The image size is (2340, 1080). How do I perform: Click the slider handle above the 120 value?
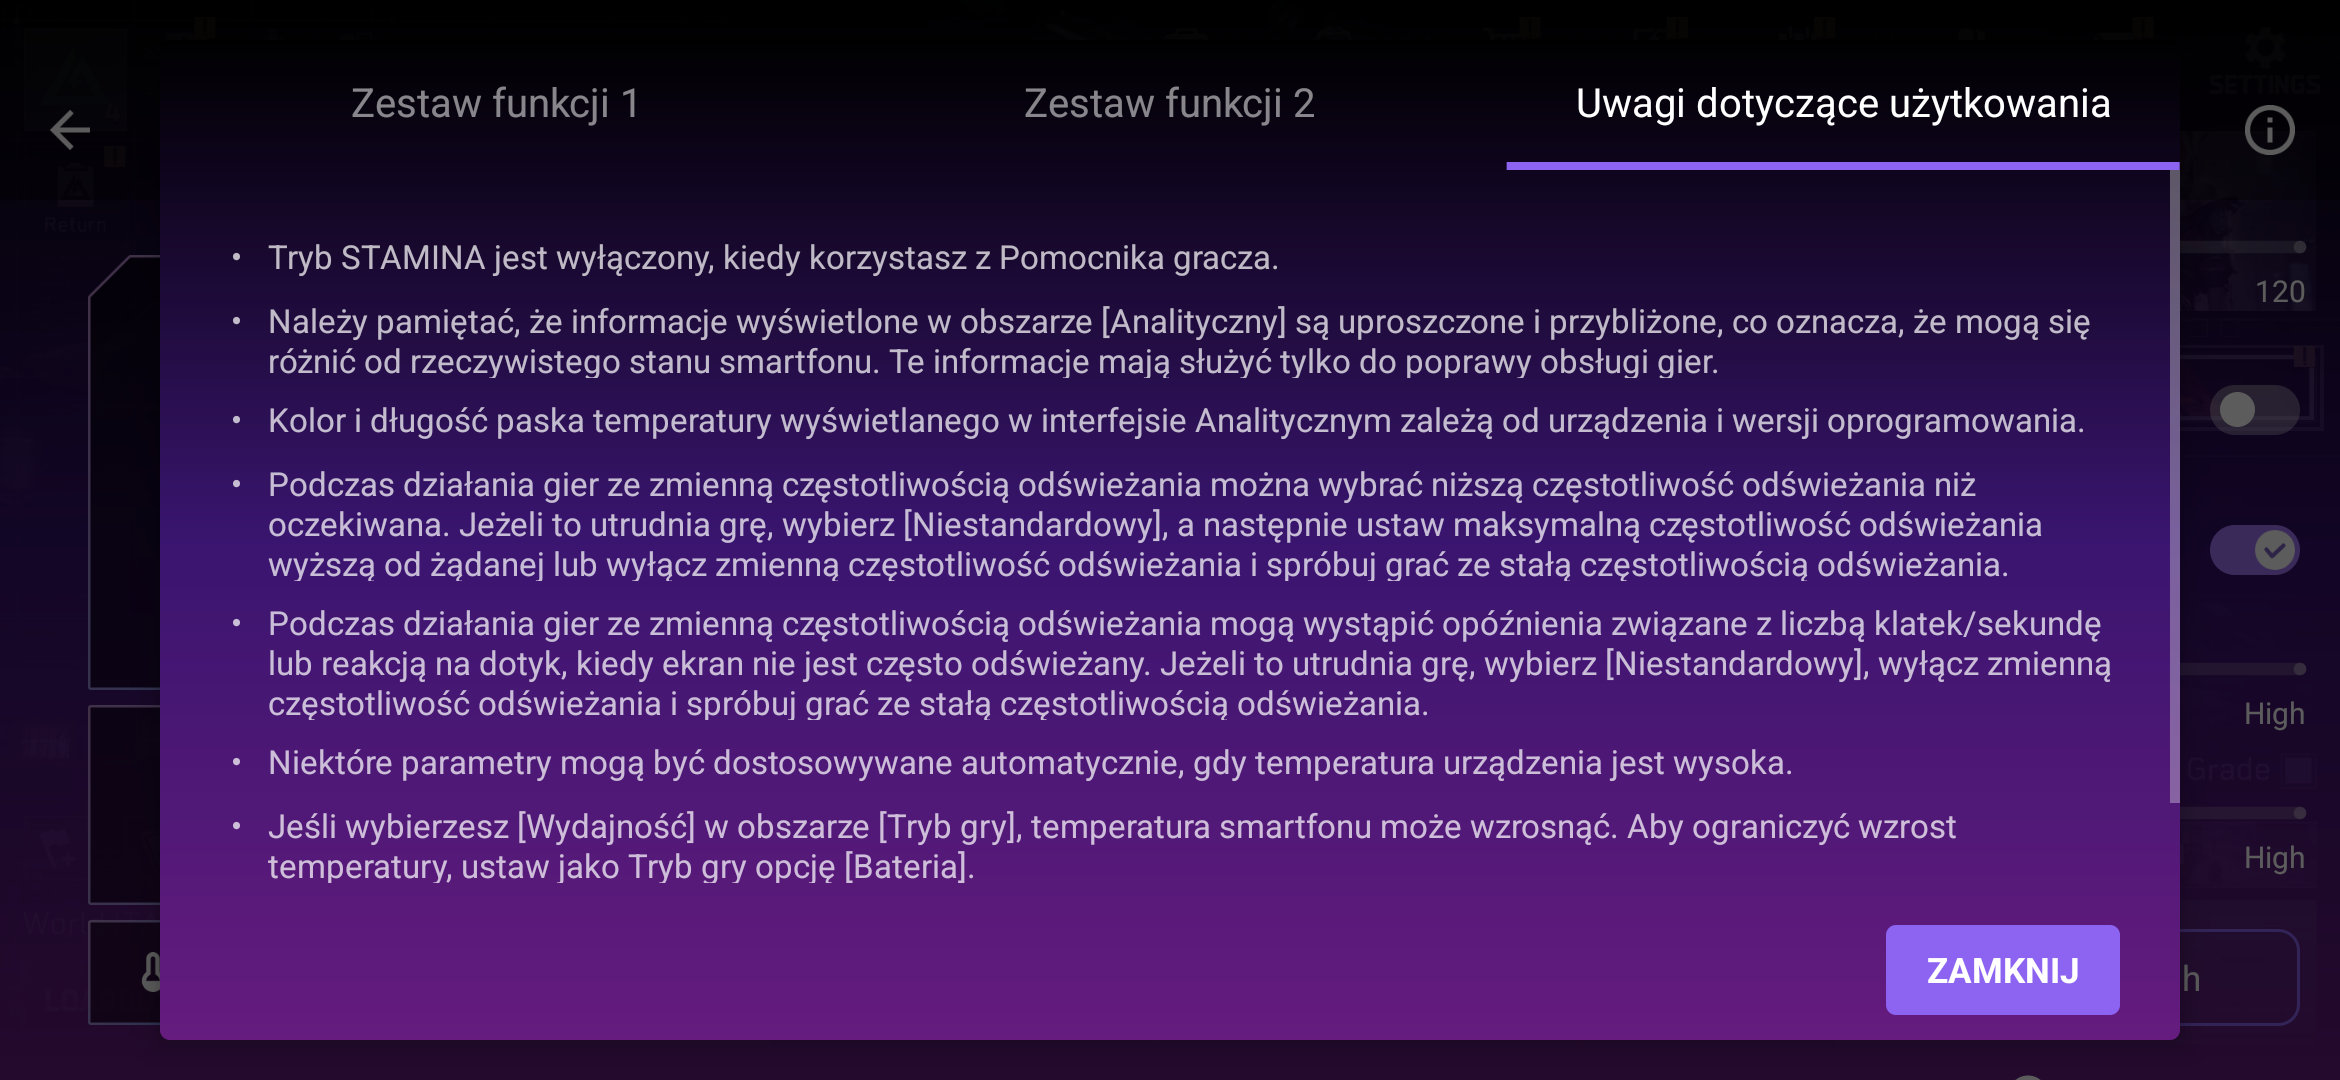(2299, 247)
